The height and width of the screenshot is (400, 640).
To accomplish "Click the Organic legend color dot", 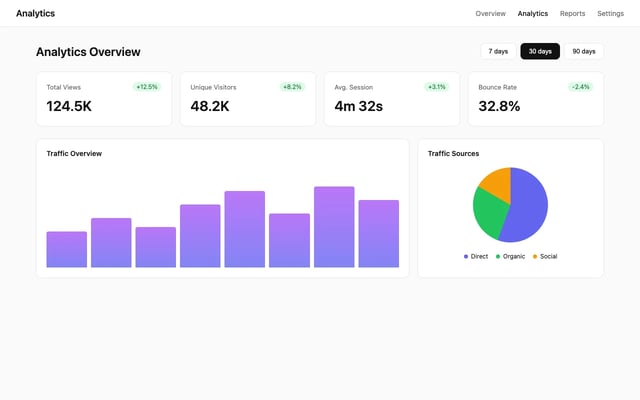I will (498, 257).
